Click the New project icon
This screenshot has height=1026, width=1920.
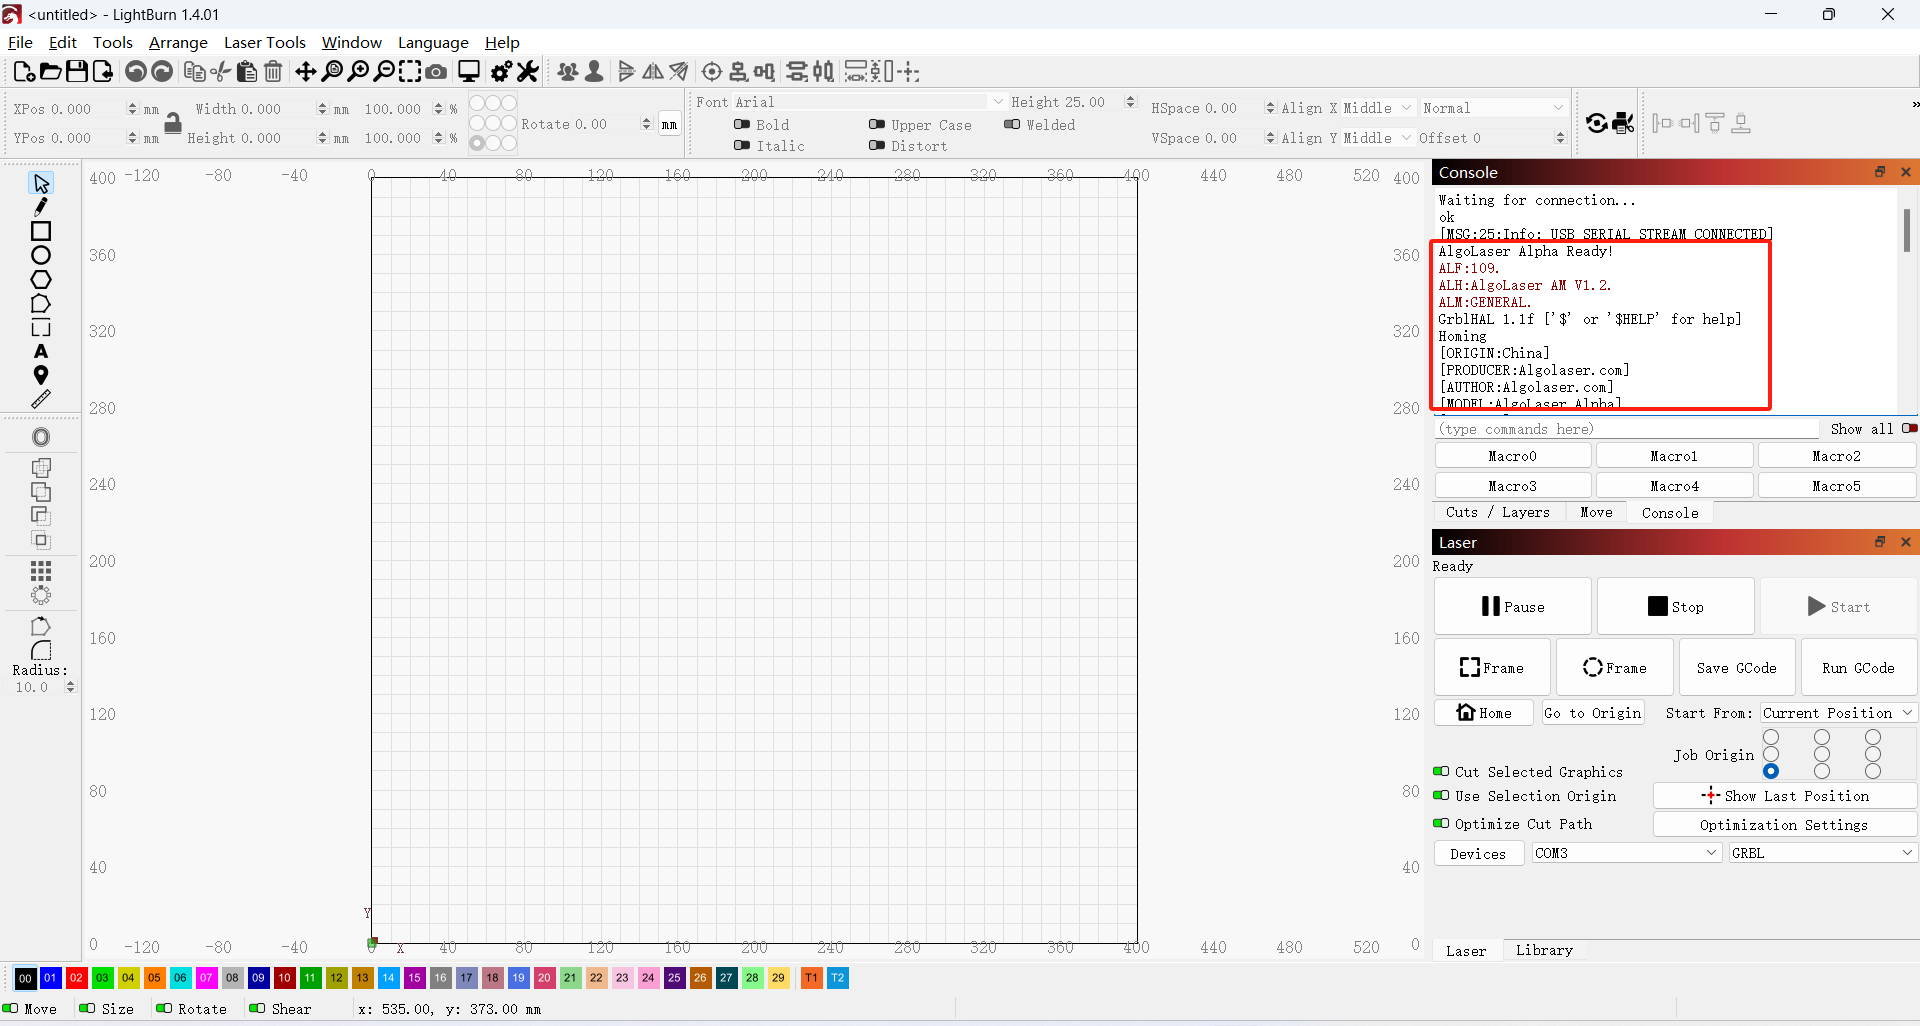click(x=23, y=71)
